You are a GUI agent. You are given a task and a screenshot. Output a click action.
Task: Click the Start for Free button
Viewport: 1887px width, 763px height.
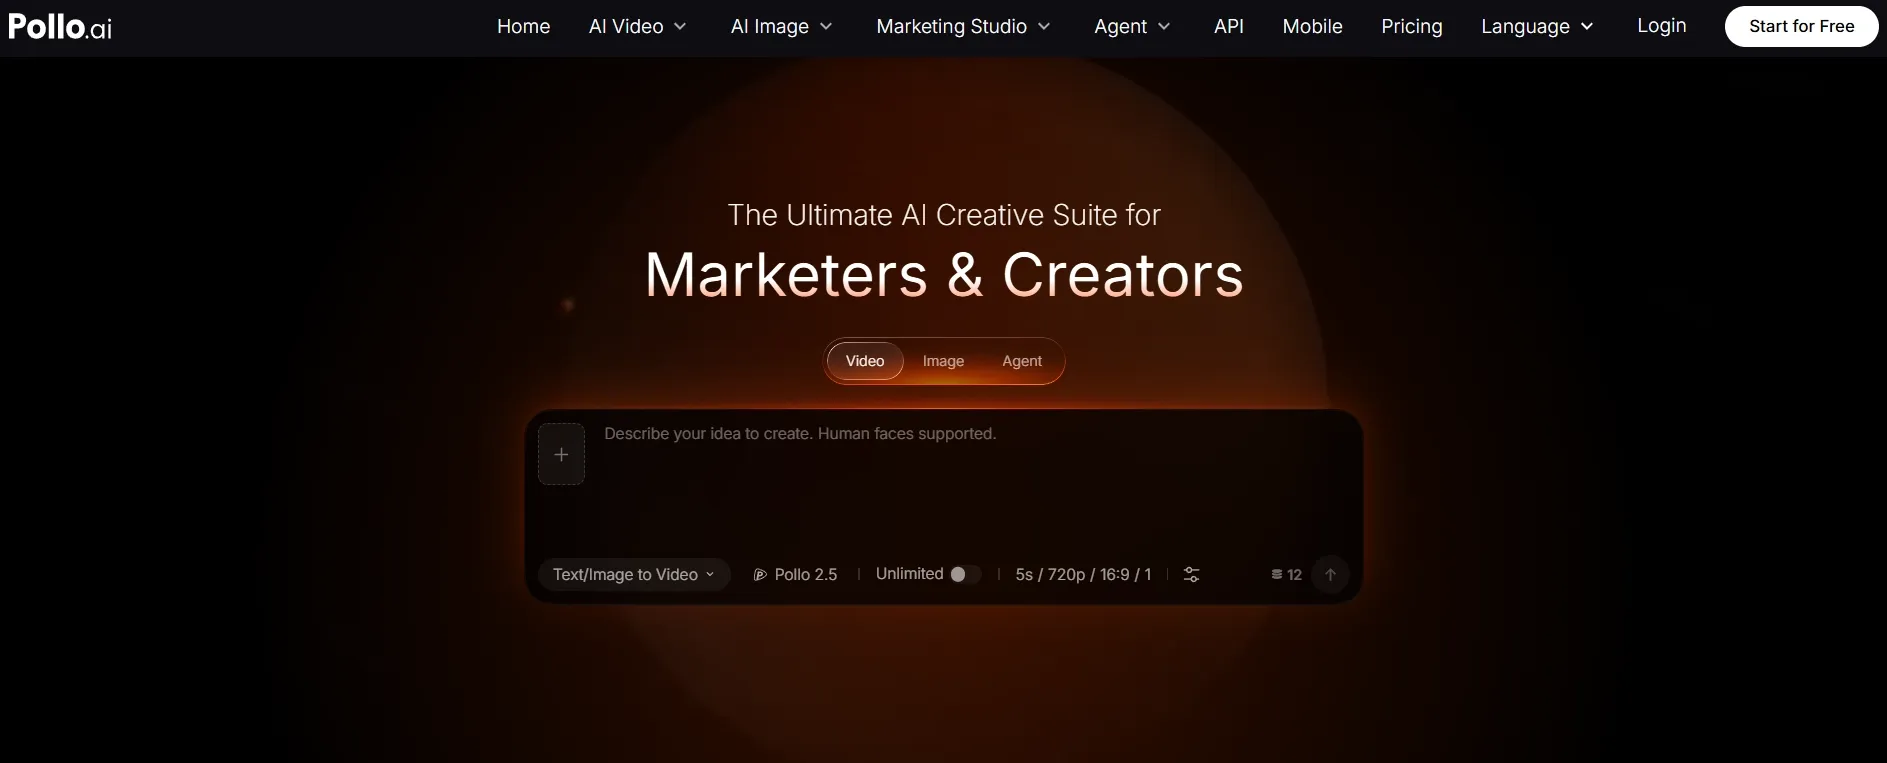(1801, 26)
